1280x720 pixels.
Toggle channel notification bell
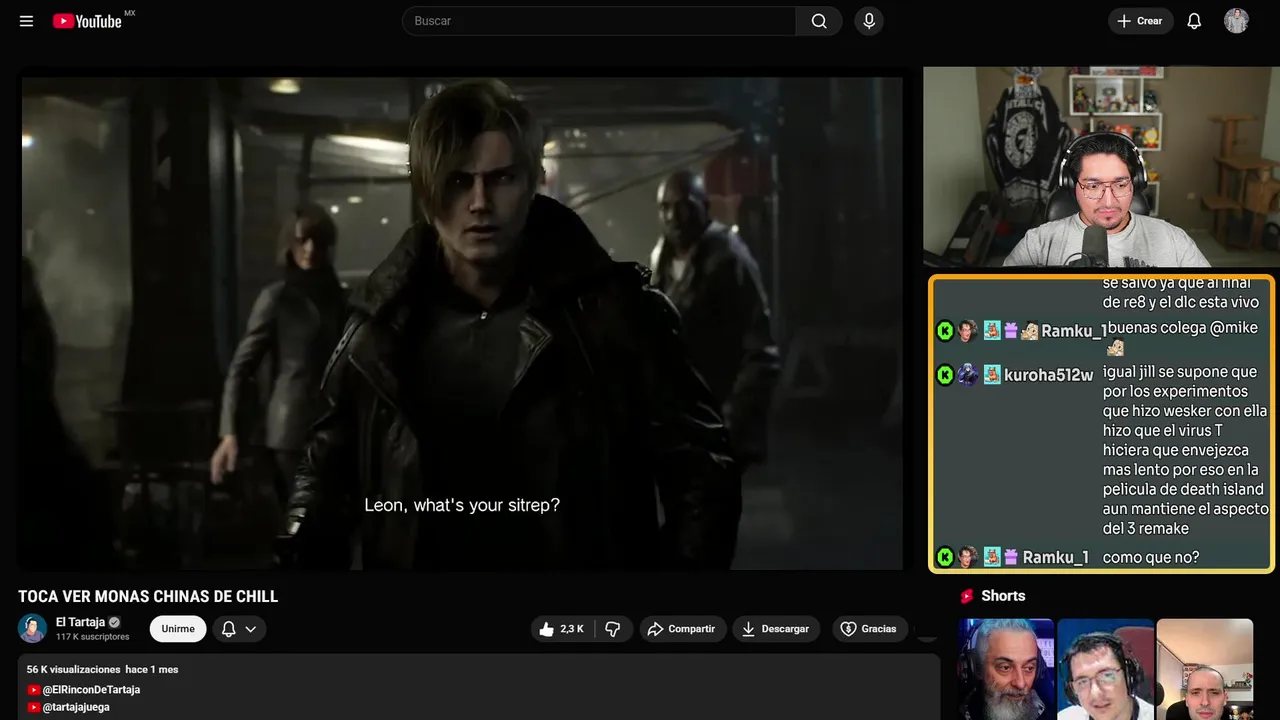(x=228, y=629)
